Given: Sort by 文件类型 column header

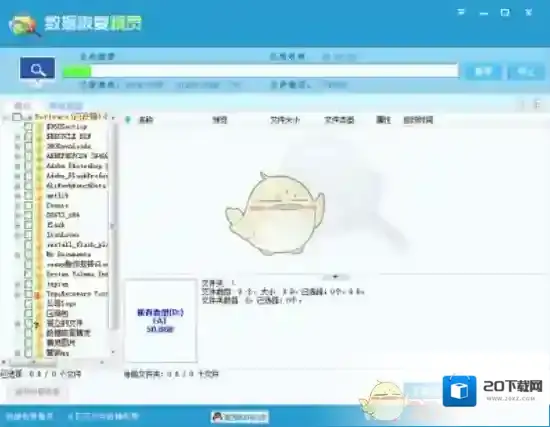Looking at the screenshot, I should pyautogui.click(x=339, y=120).
